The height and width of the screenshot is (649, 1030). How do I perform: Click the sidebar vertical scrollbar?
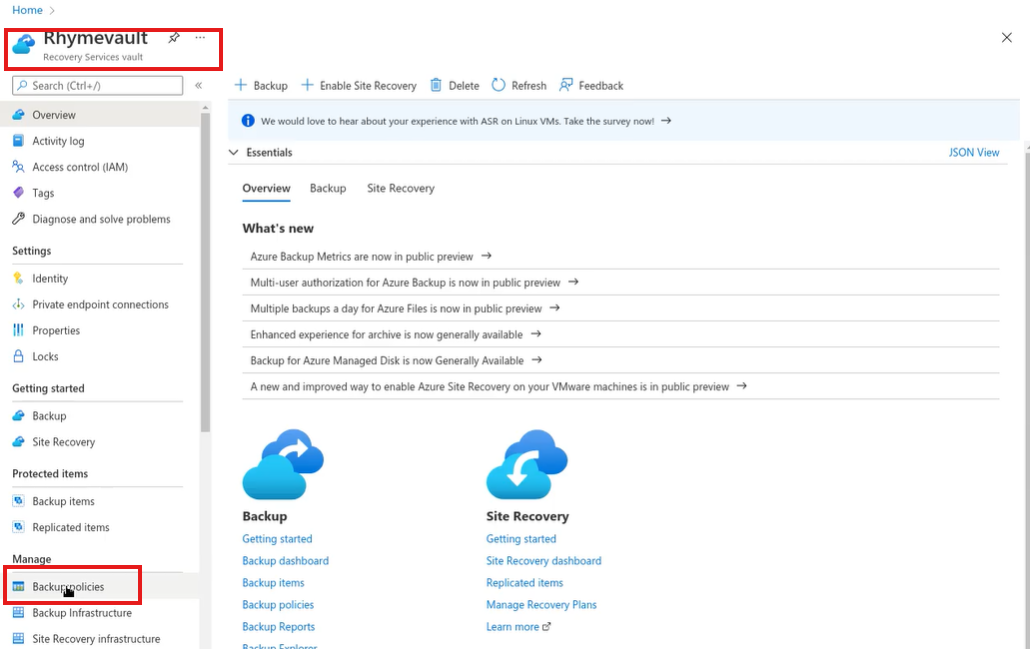(x=206, y=273)
